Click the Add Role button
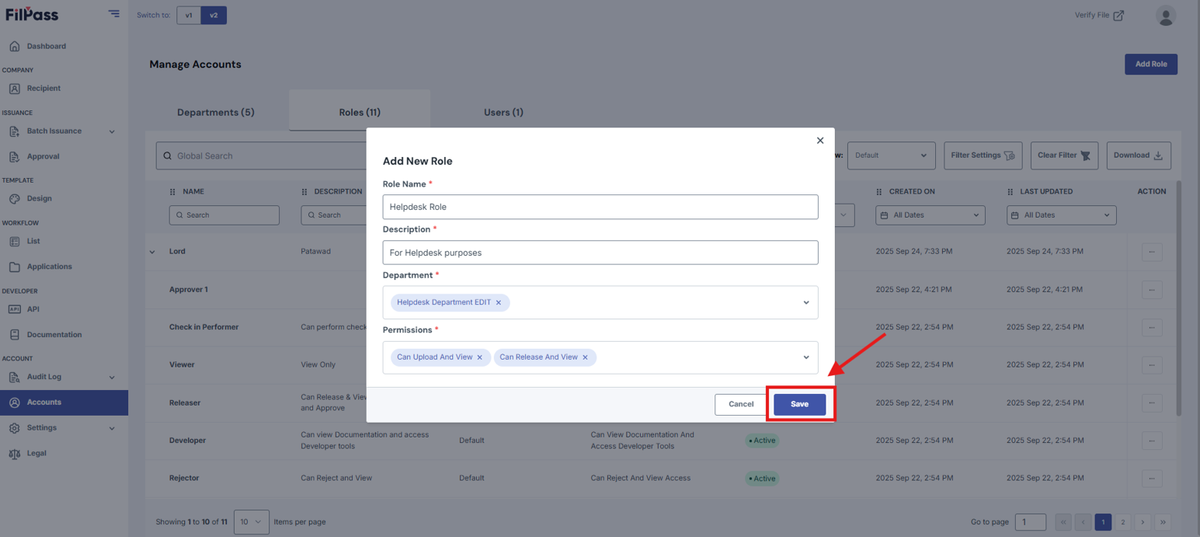This screenshot has width=1200, height=537. pyautogui.click(x=1151, y=64)
